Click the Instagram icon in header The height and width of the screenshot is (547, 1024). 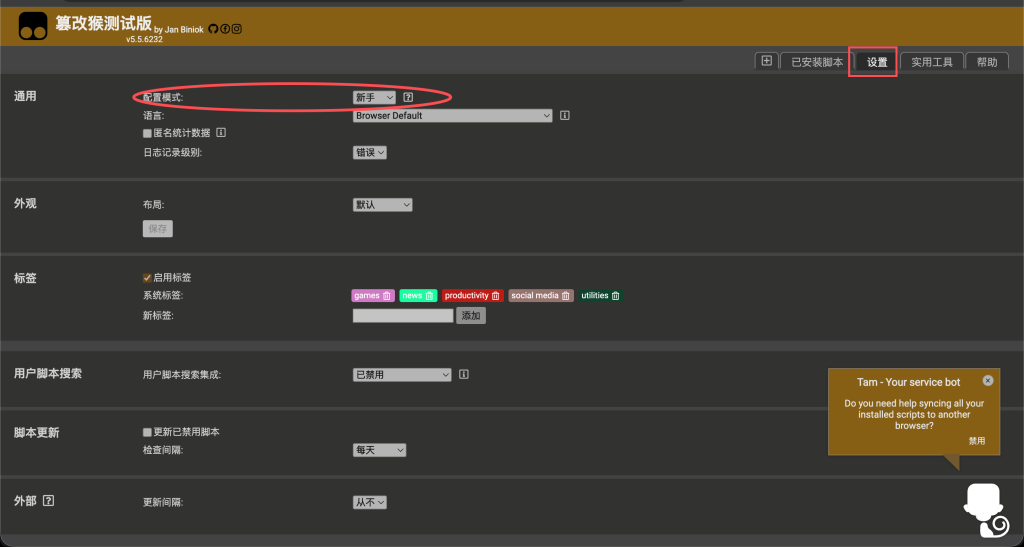(237, 29)
